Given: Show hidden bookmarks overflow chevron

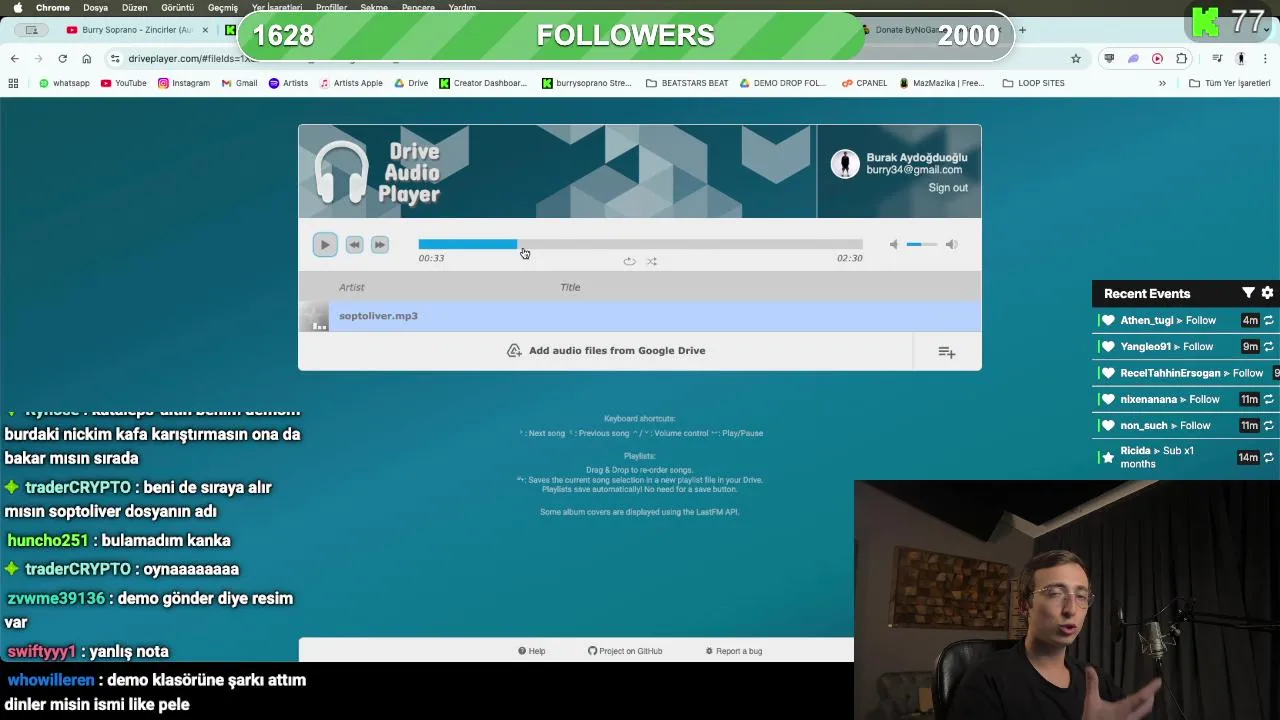Looking at the screenshot, I should tap(1162, 83).
